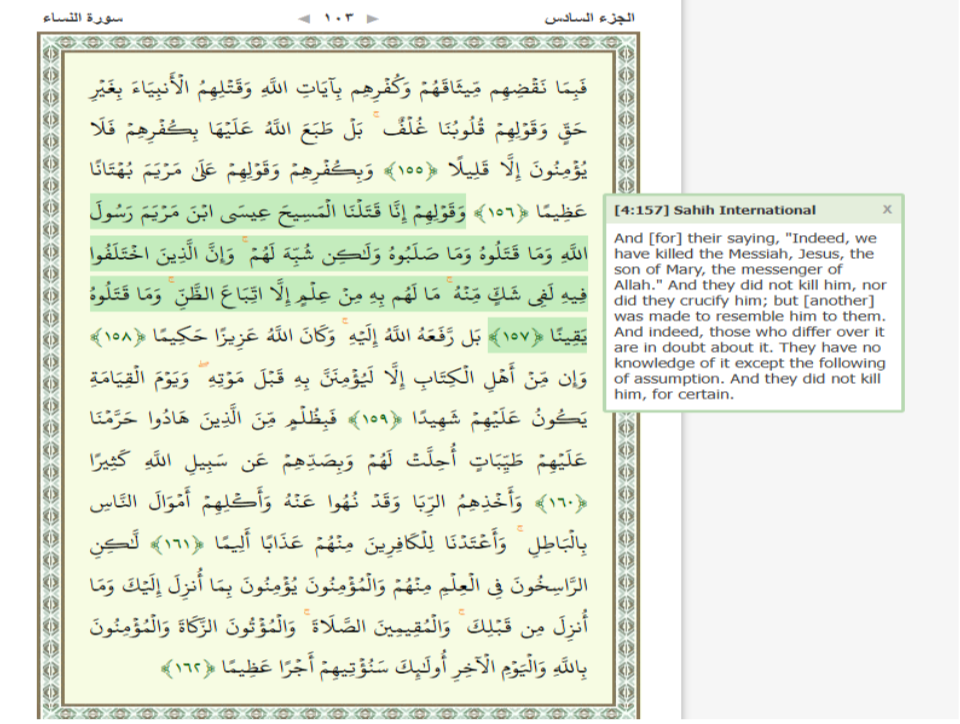
Task: Click the popup title "[4:157] Sahih International"
Action: [714, 210]
